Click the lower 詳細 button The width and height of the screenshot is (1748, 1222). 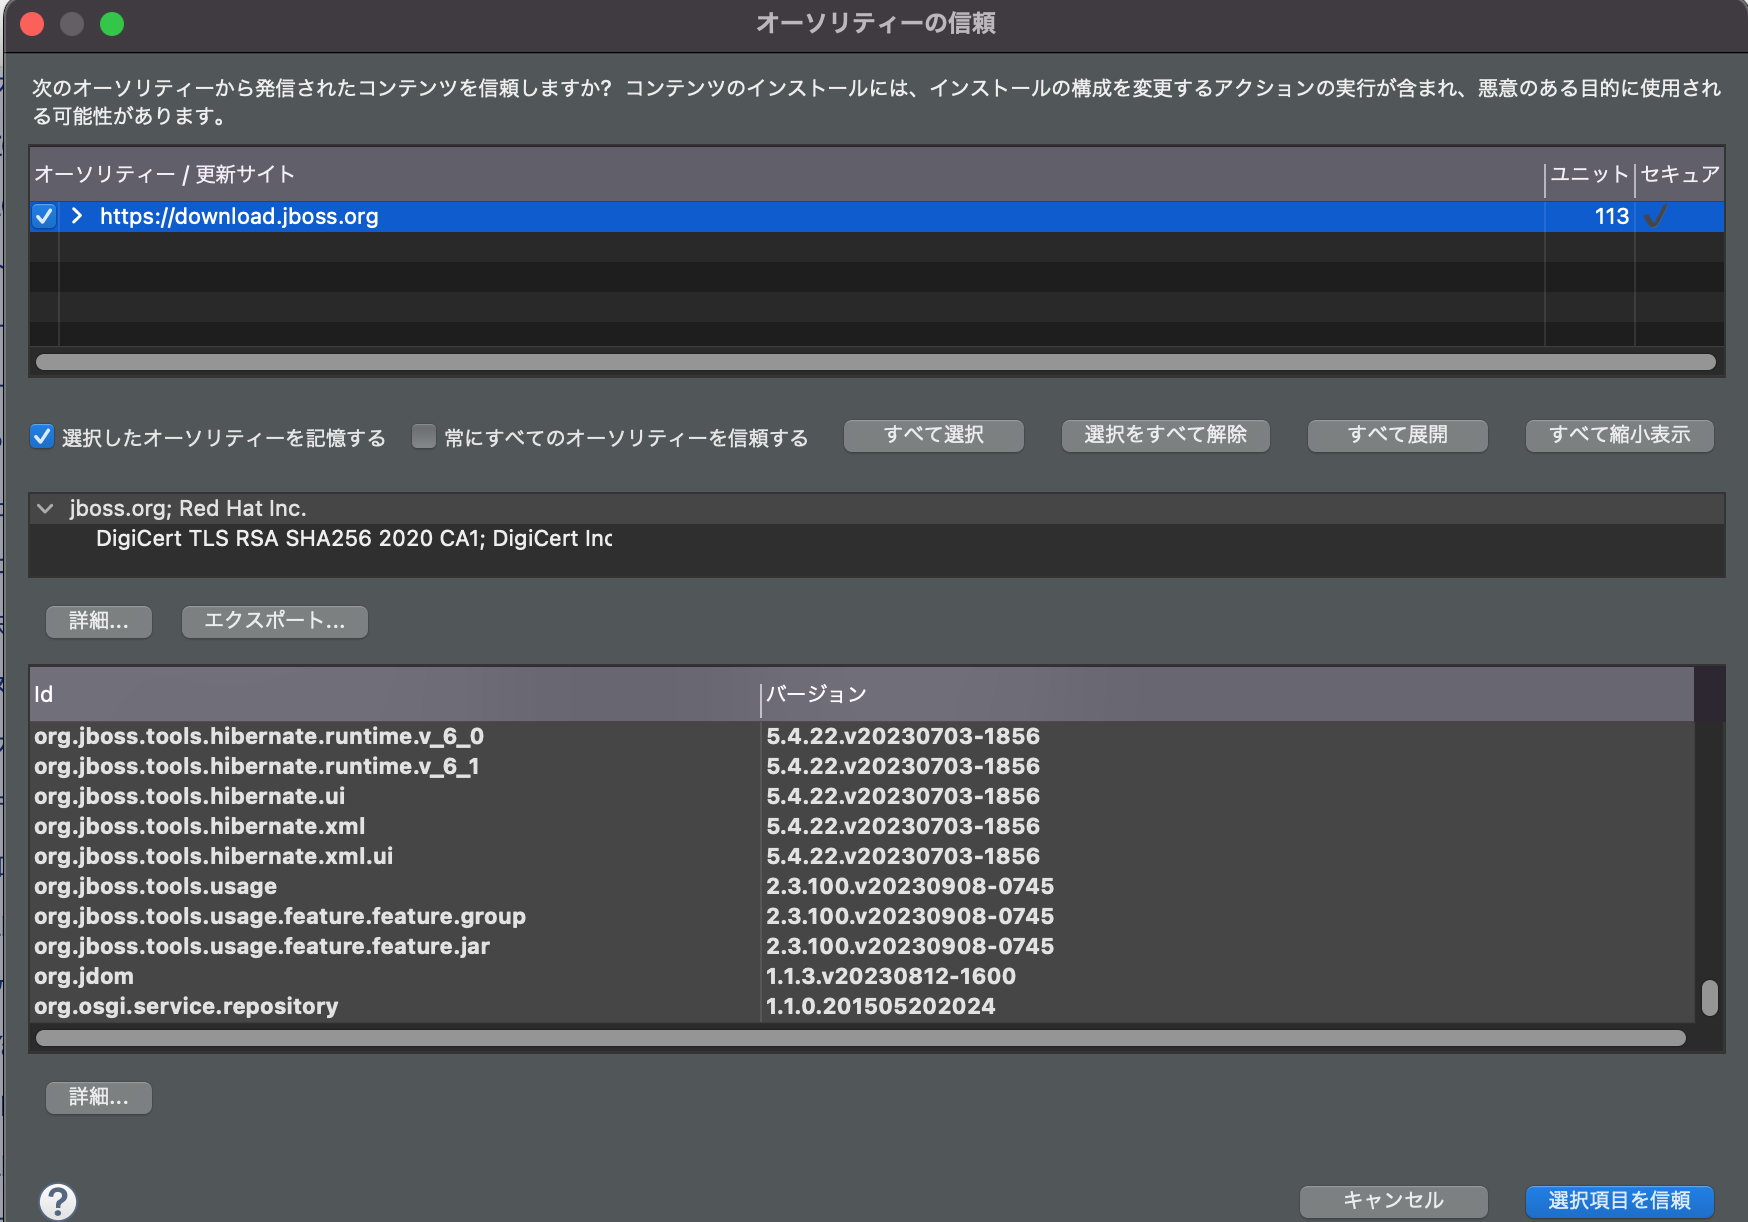pyautogui.click(x=98, y=1097)
